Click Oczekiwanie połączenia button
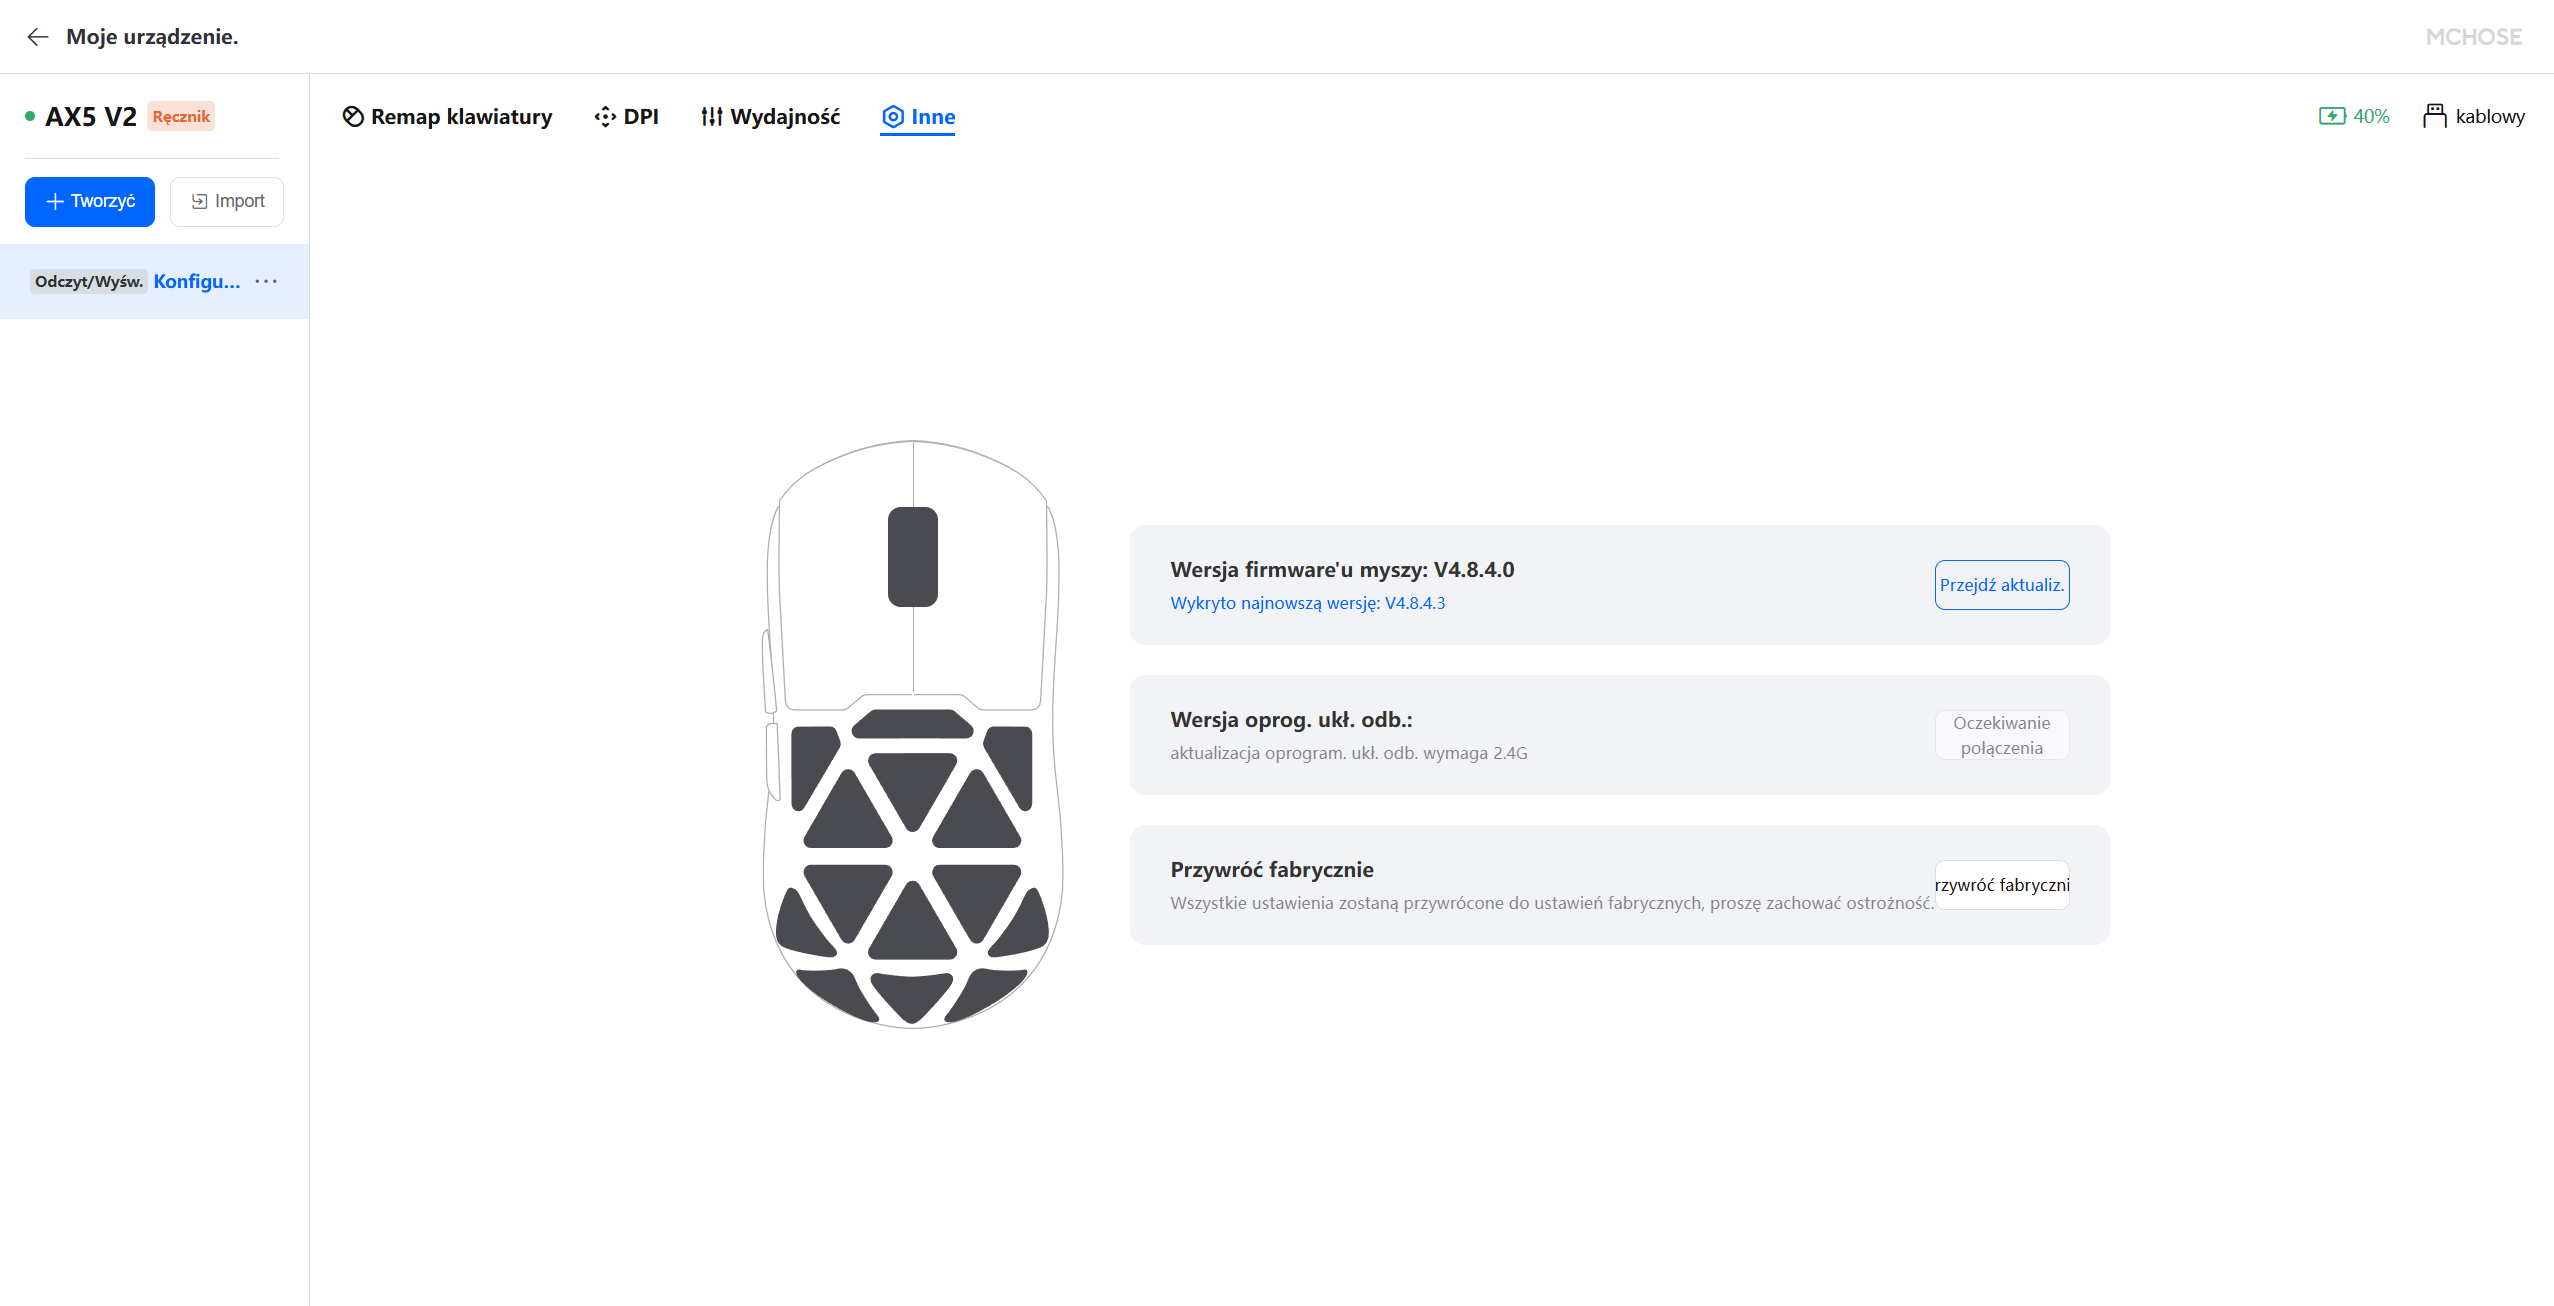The width and height of the screenshot is (2554, 1306). click(x=2001, y=735)
